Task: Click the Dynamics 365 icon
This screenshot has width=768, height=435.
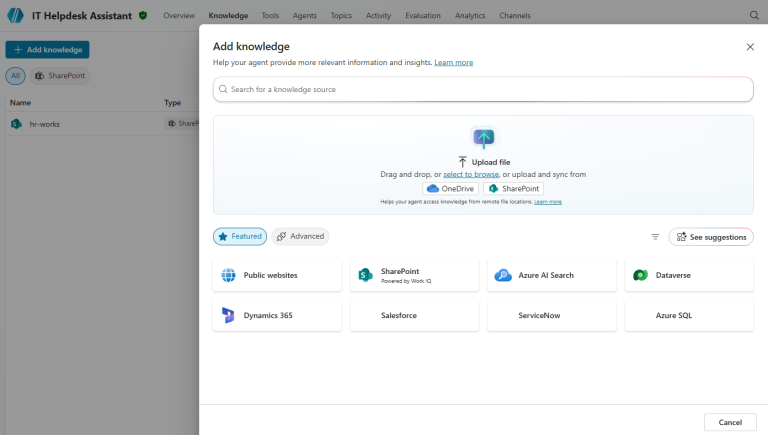Action: (x=228, y=315)
